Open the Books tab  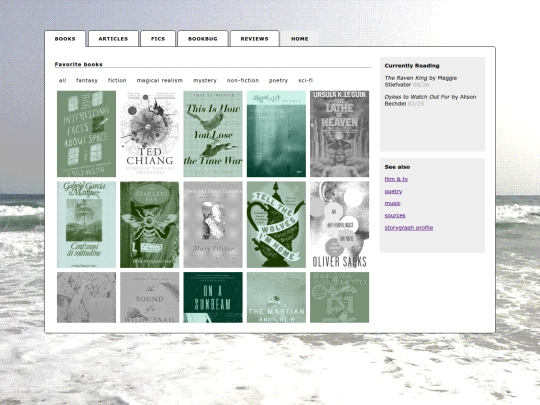(65, 39)
